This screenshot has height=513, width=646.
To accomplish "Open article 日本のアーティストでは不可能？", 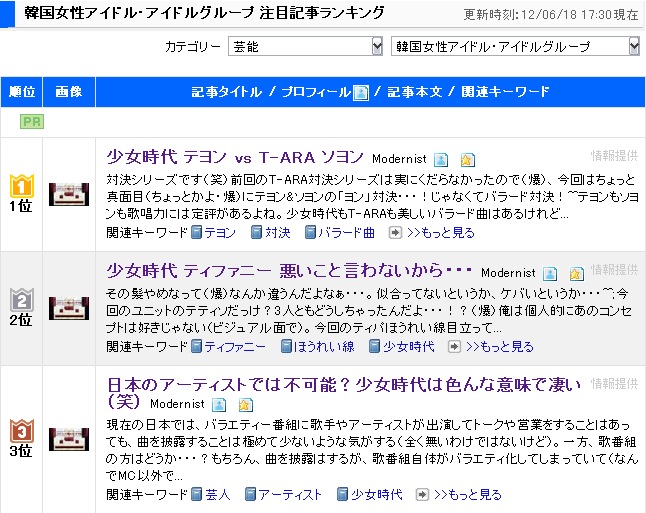I will (x=344, y=393).
